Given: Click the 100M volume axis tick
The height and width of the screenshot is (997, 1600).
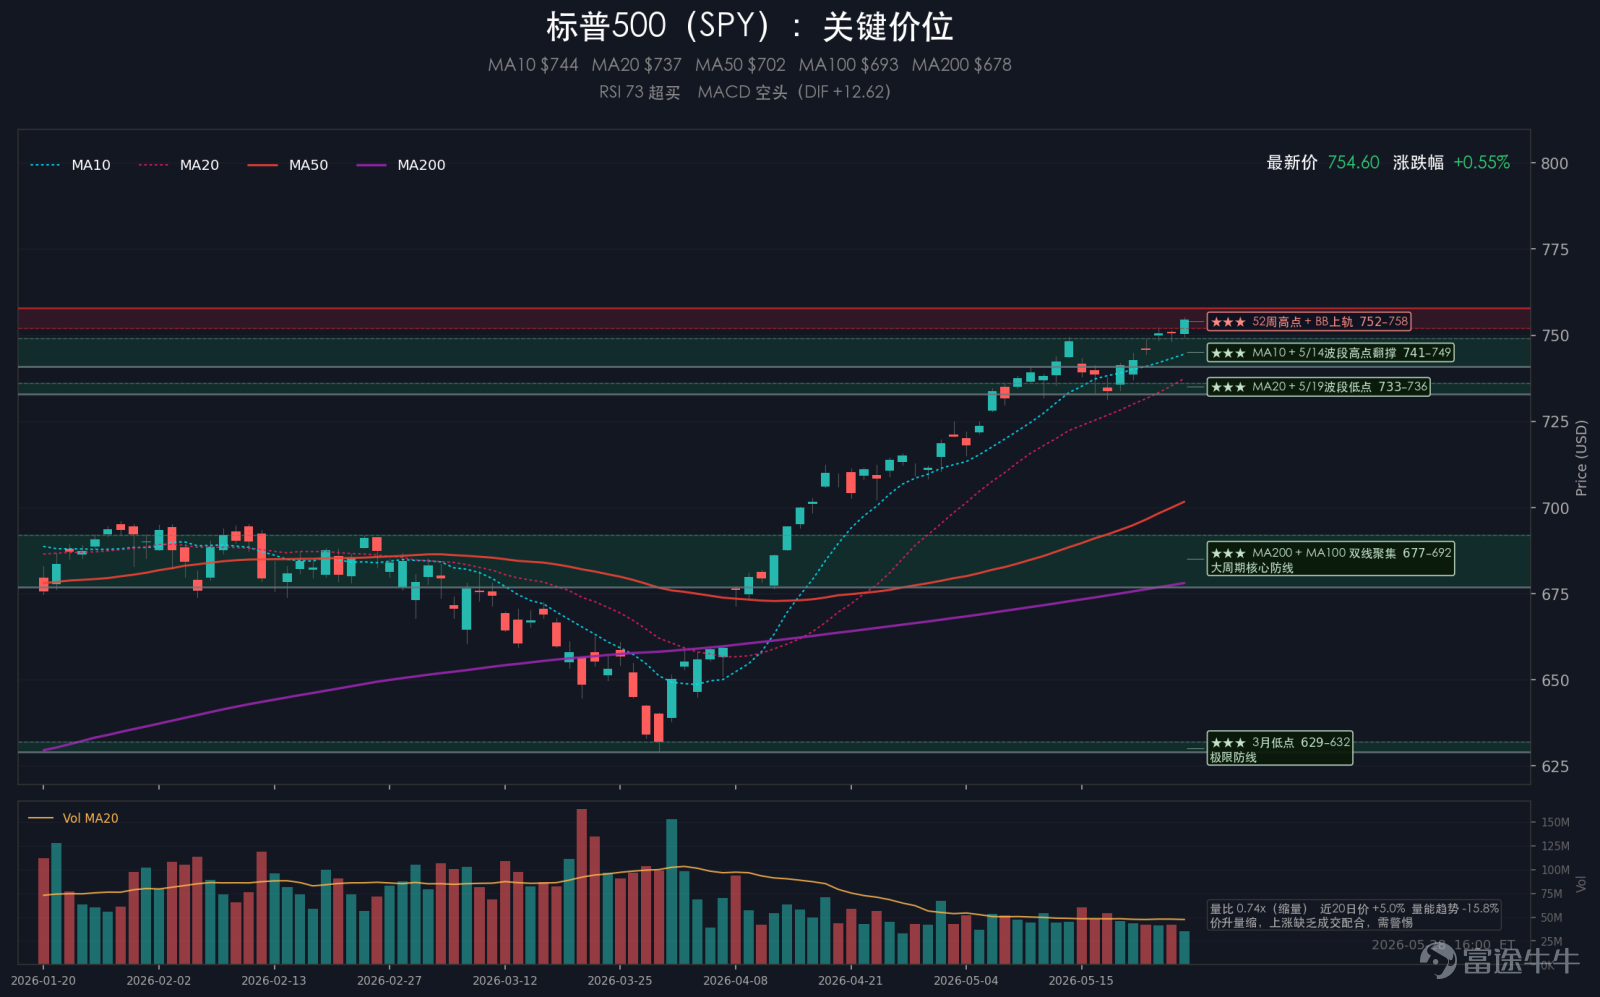Looking at the screenshot, I should coord(1555,870).
